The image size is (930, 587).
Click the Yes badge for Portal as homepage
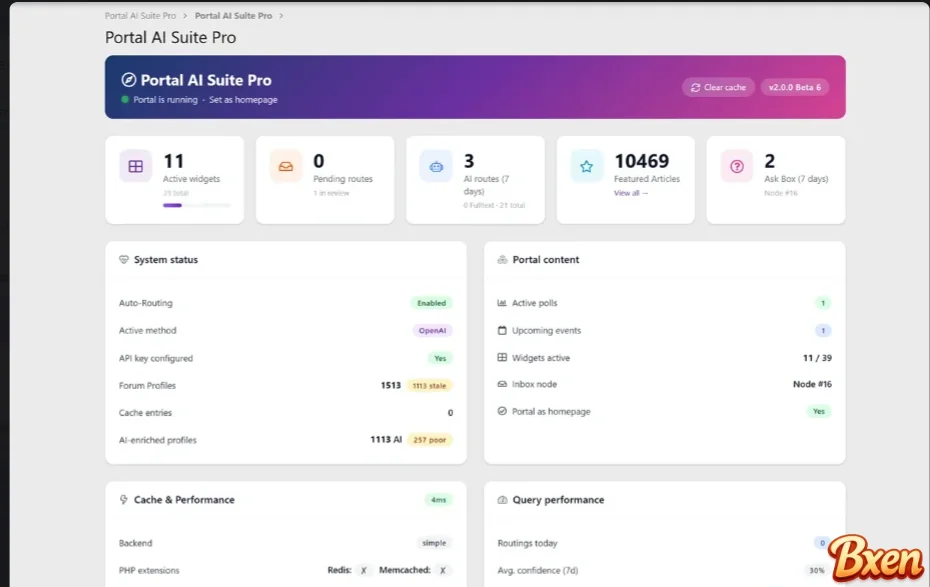click(x=819, y=411)
